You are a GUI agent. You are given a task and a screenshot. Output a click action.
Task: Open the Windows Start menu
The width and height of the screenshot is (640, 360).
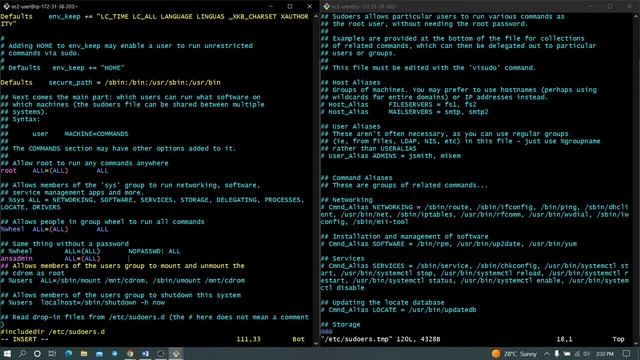(7, 353)
